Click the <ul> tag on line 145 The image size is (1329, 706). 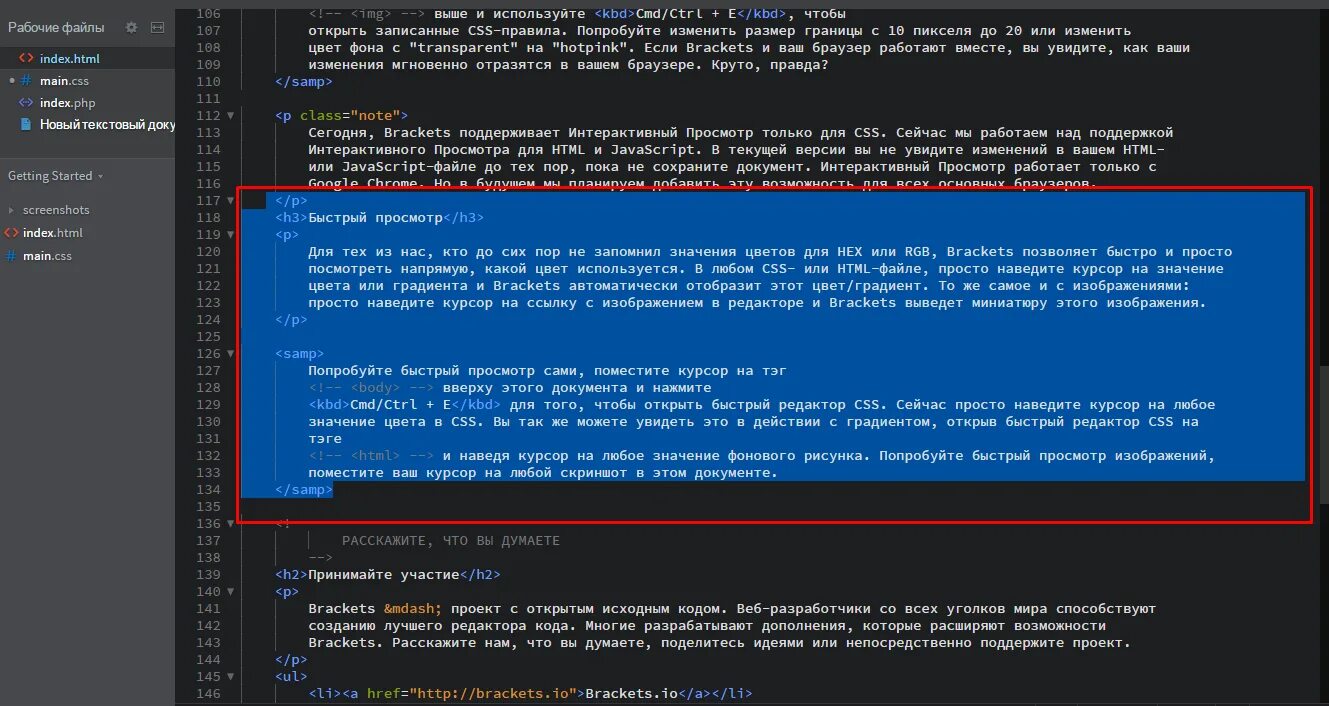tap(291, 677)
